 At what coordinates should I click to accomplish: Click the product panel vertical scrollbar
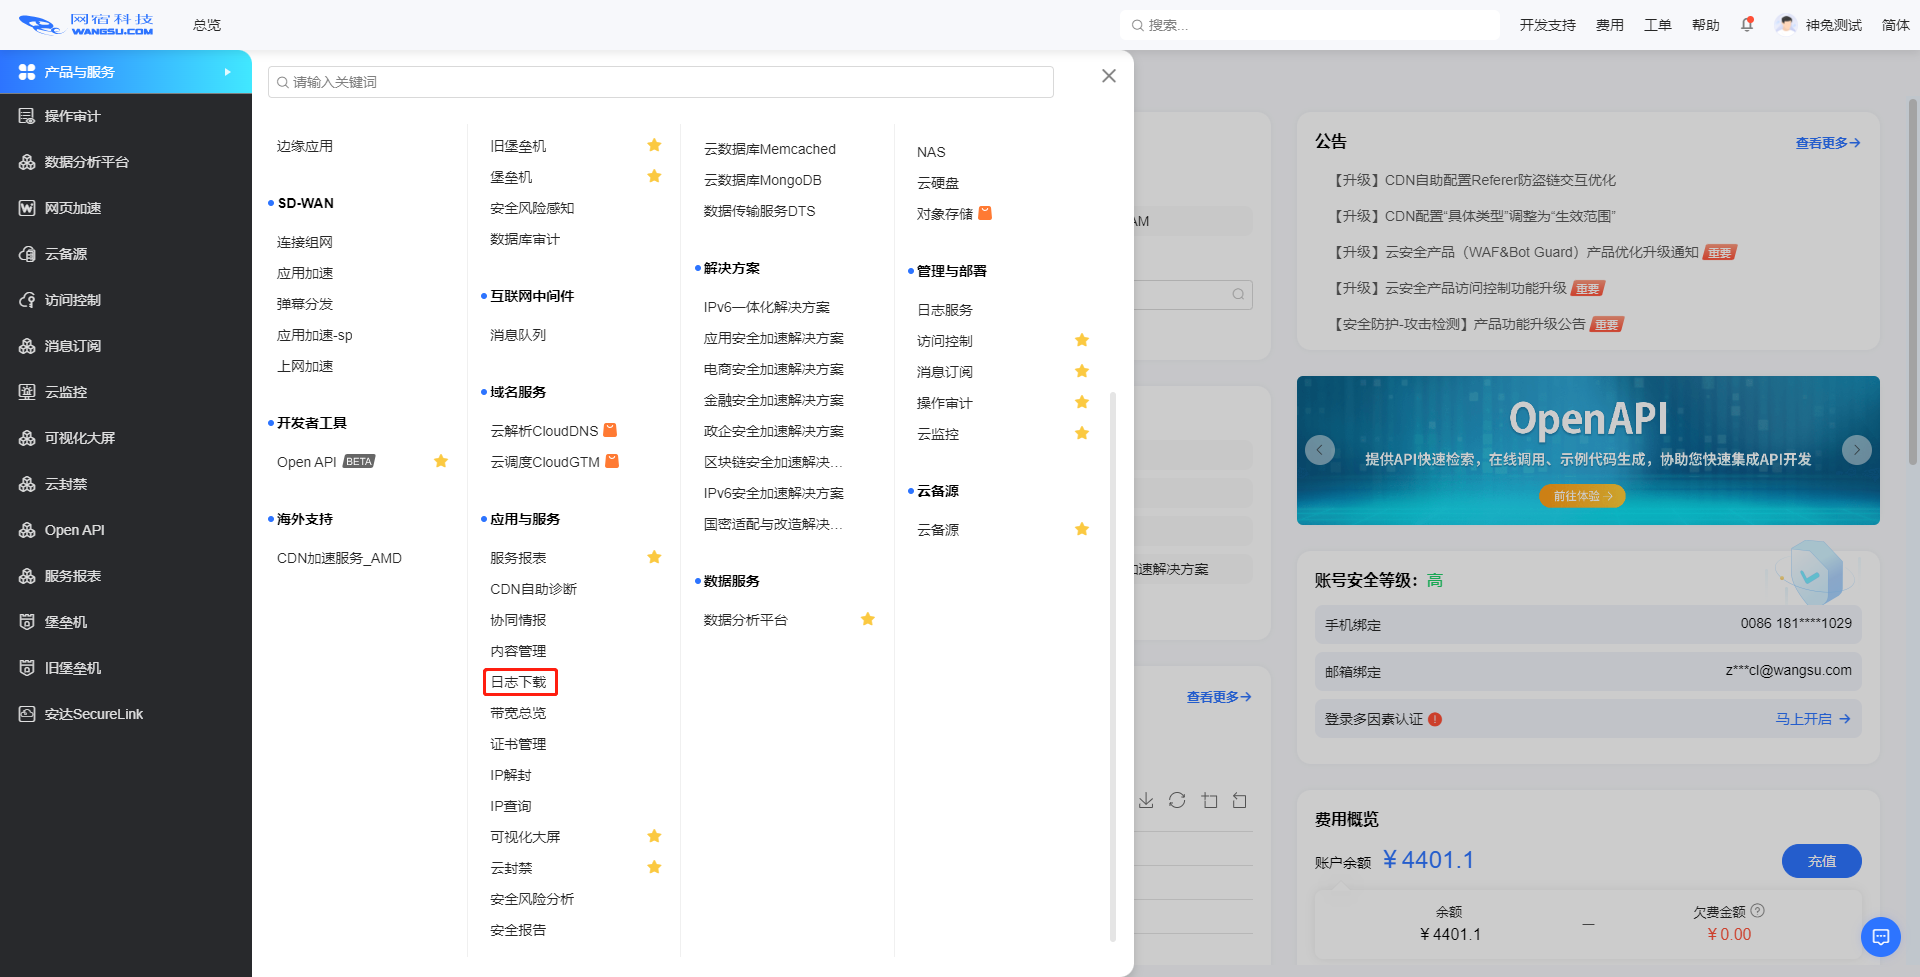click(1113, 665)
